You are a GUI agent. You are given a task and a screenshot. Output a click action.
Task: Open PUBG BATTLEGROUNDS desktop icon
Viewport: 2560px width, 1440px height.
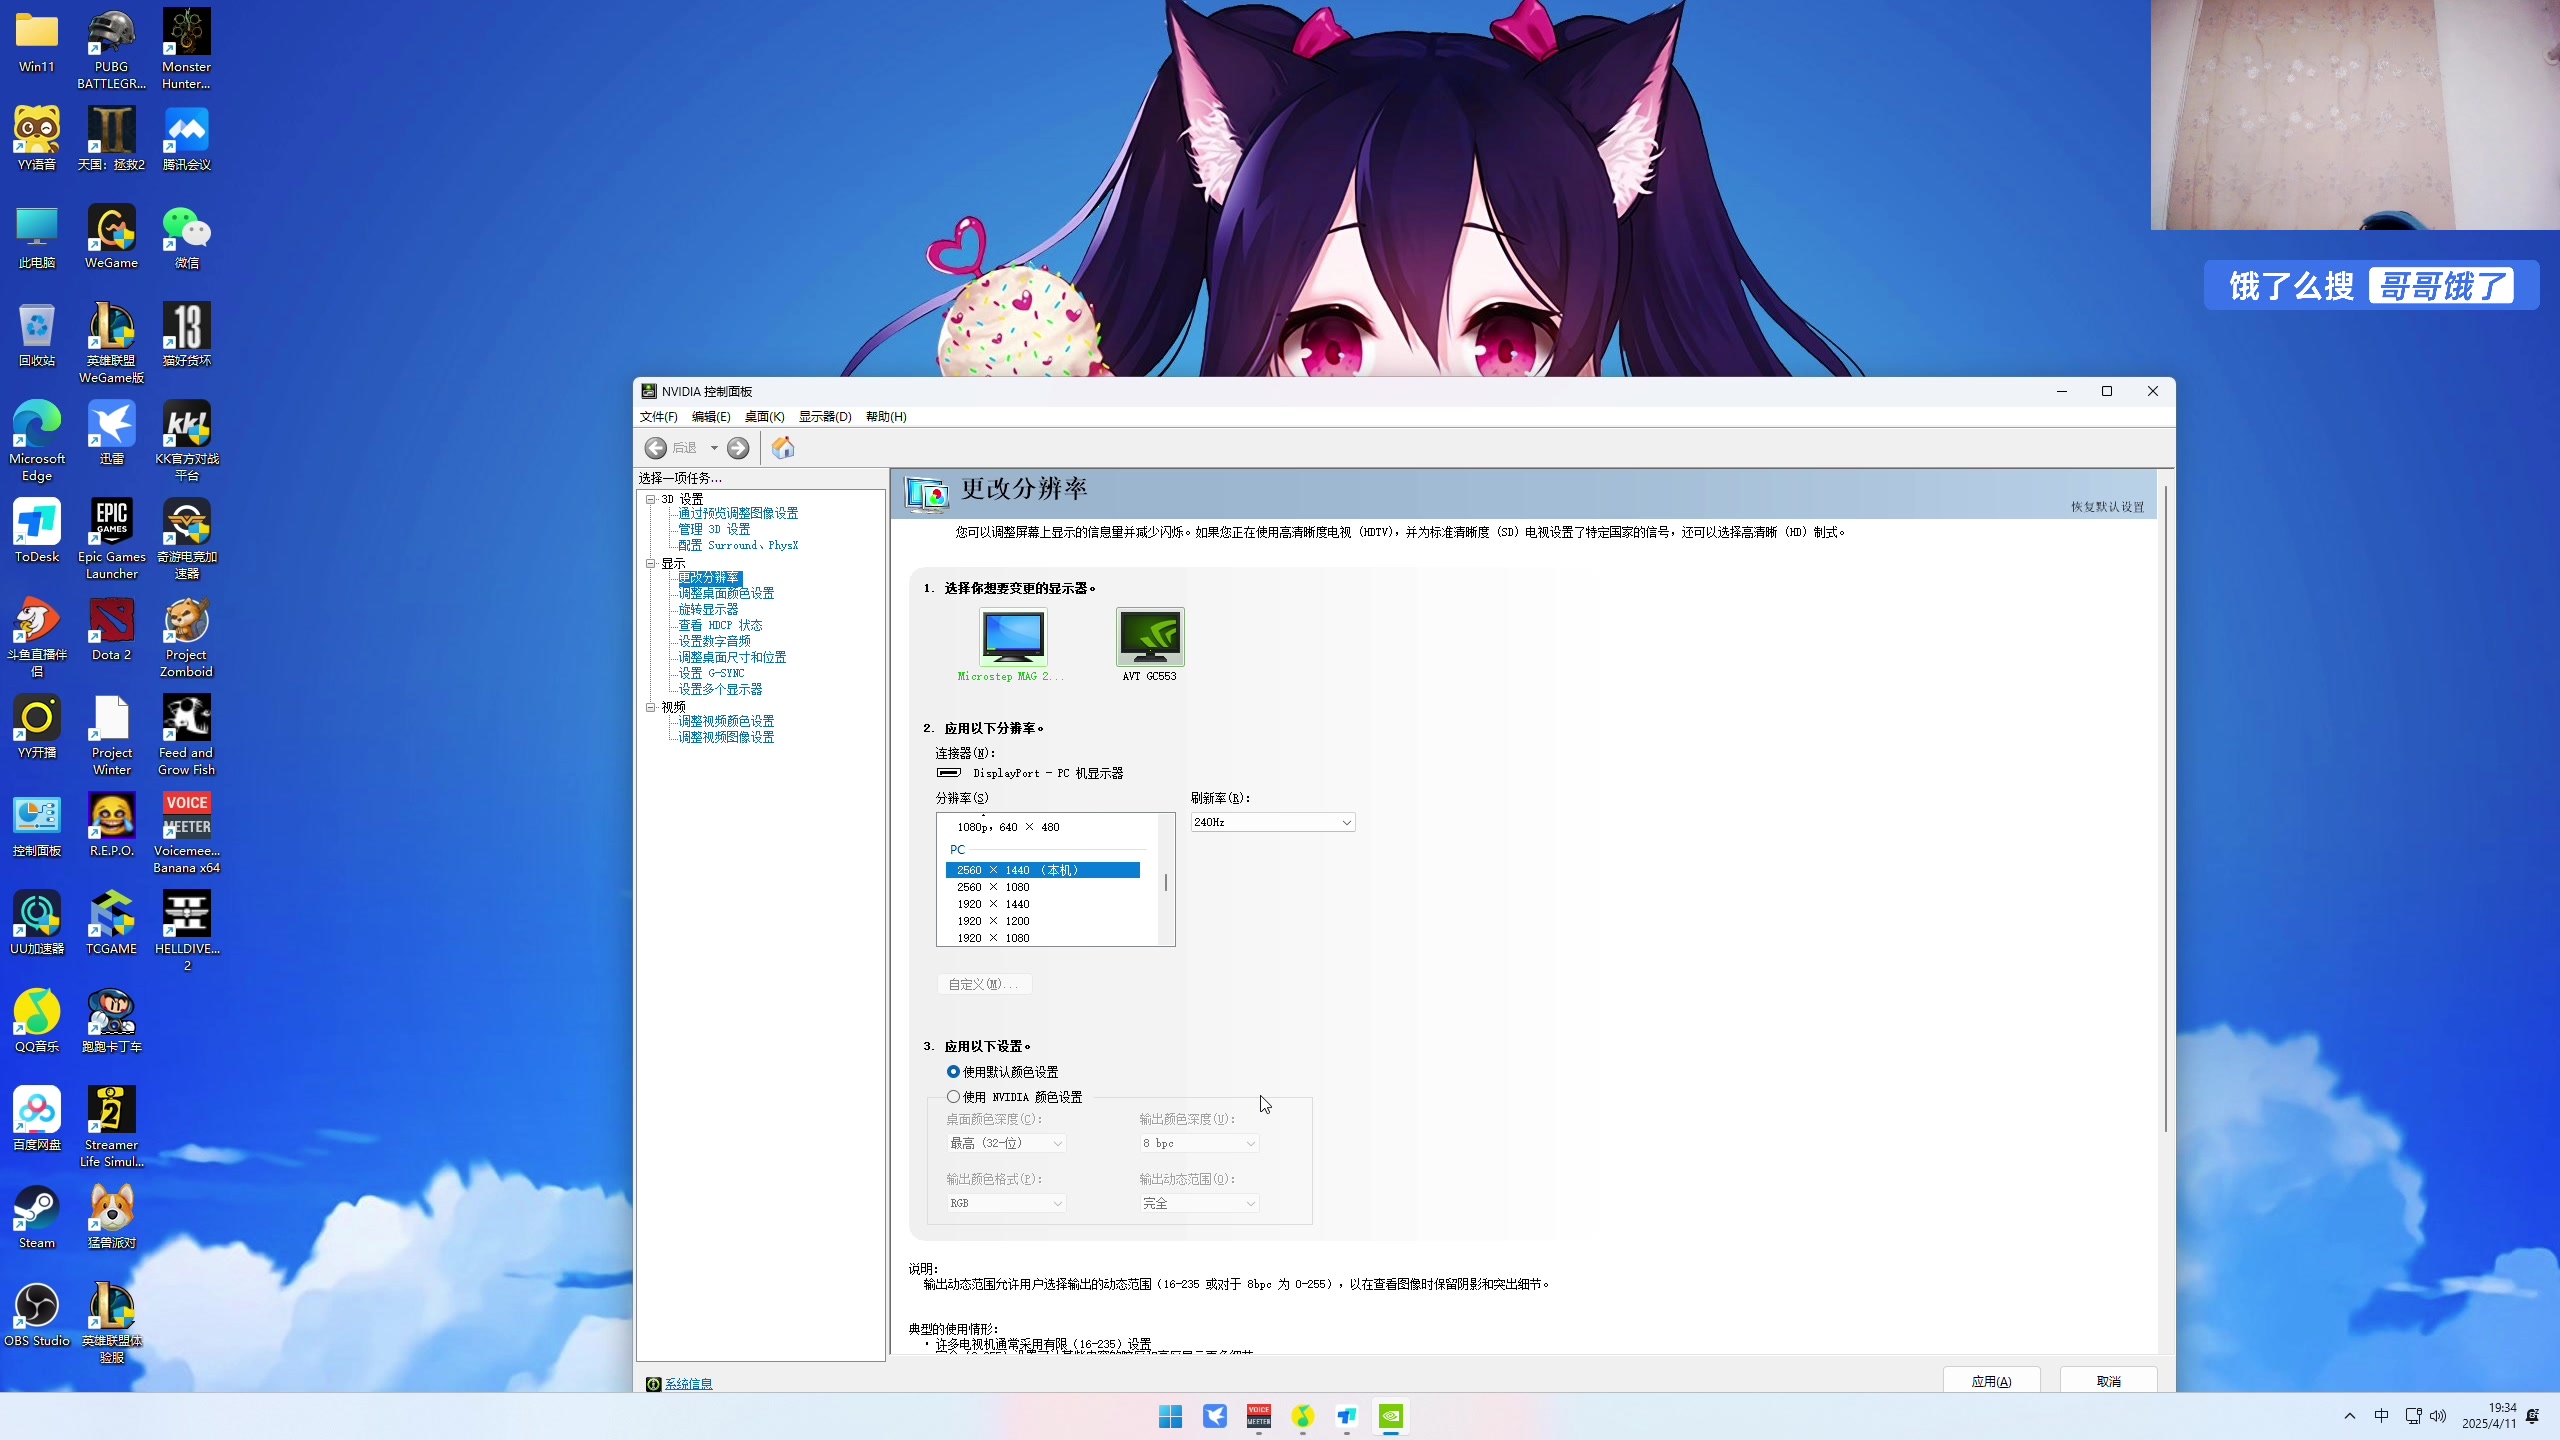(111, 49)
